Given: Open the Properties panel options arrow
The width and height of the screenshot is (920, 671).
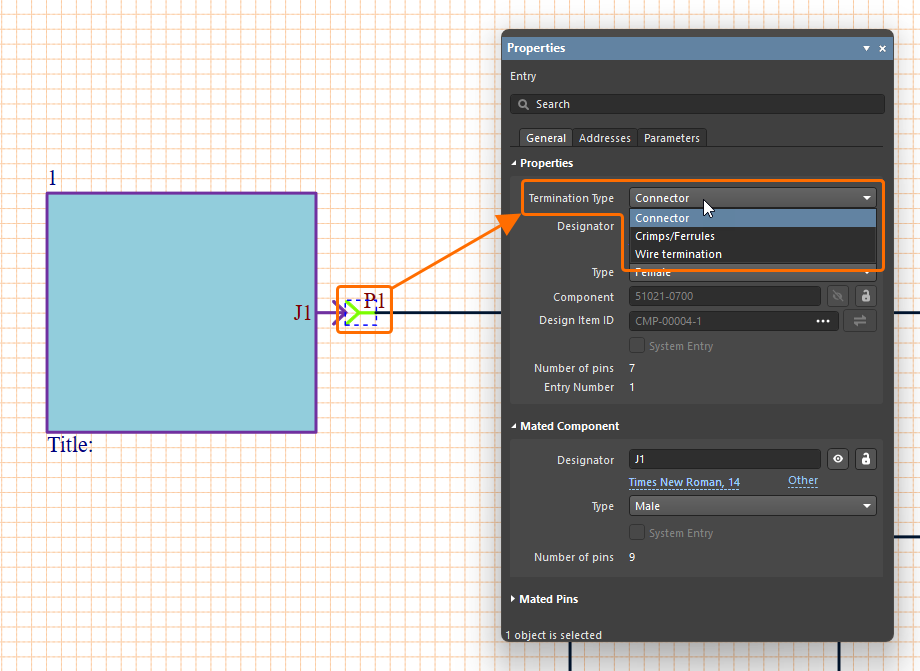Looking at the screenshot, I should [866, 48].
